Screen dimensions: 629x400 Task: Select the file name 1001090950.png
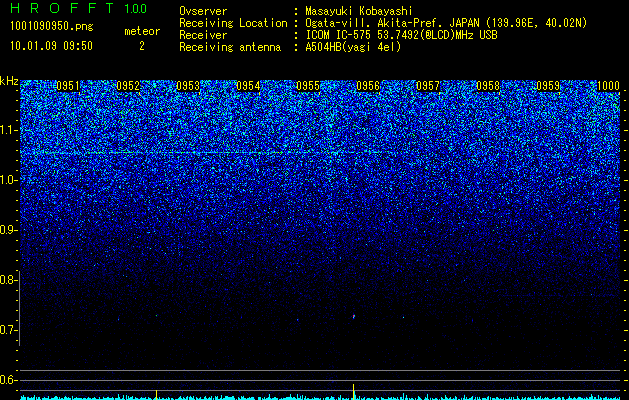[52, 26]
